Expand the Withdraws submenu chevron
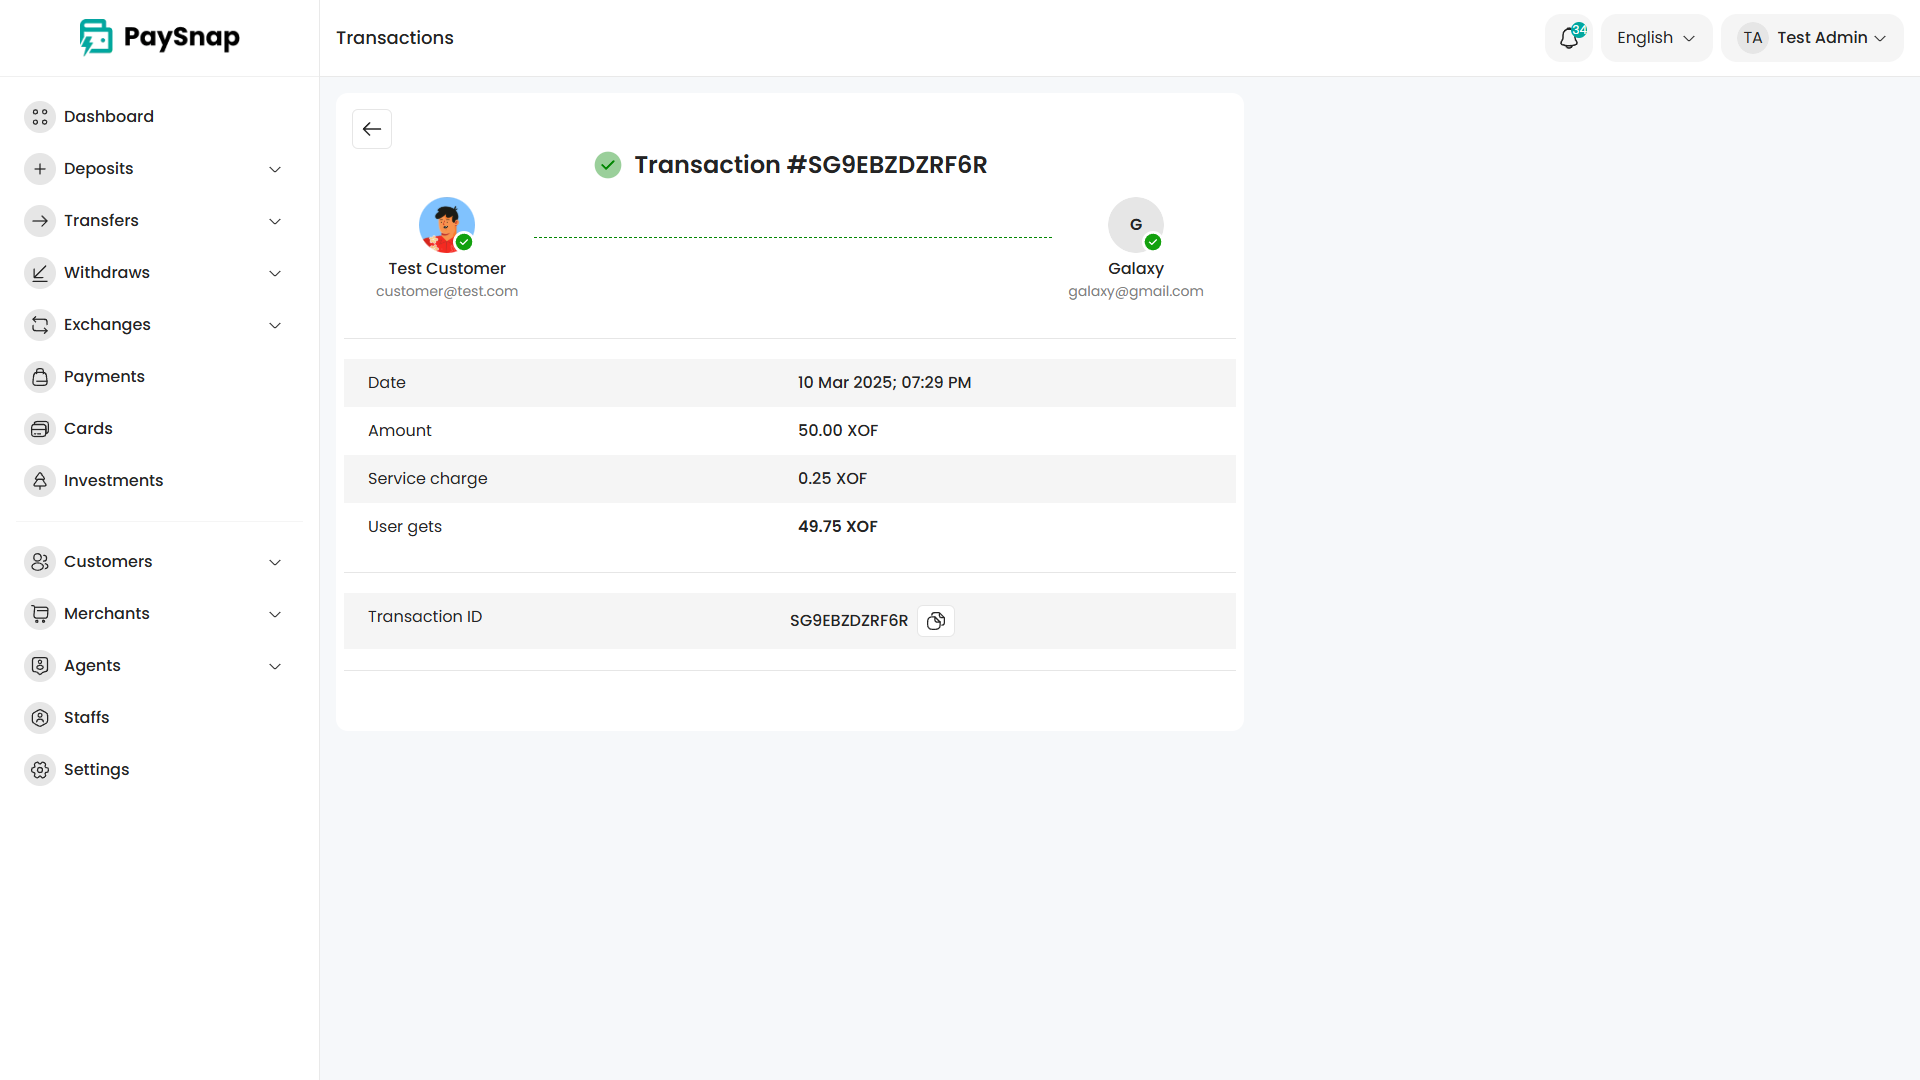The image size is (1920, 1080). click(275, 273)
